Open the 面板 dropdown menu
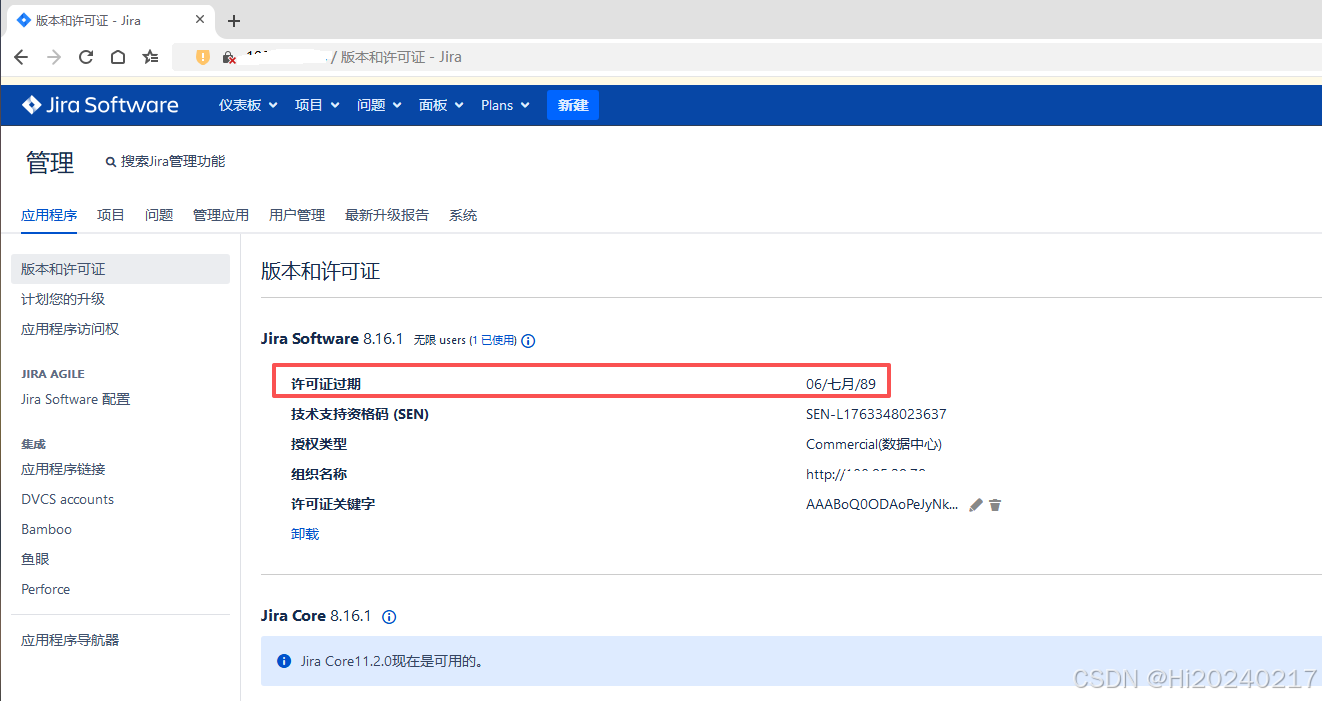 click(441, 105)
